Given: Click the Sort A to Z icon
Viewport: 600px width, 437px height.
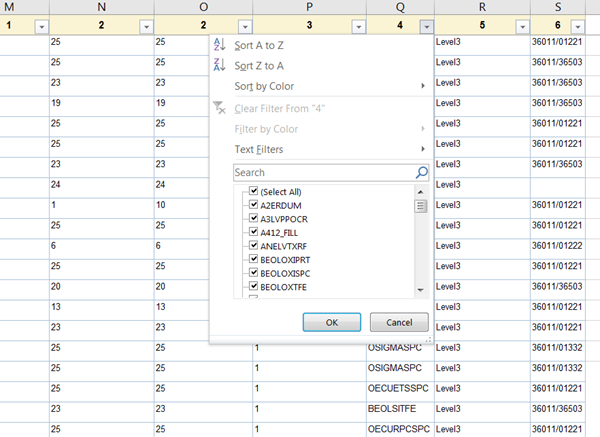Looking at the screenshot, I should click(x=219, y=45).
